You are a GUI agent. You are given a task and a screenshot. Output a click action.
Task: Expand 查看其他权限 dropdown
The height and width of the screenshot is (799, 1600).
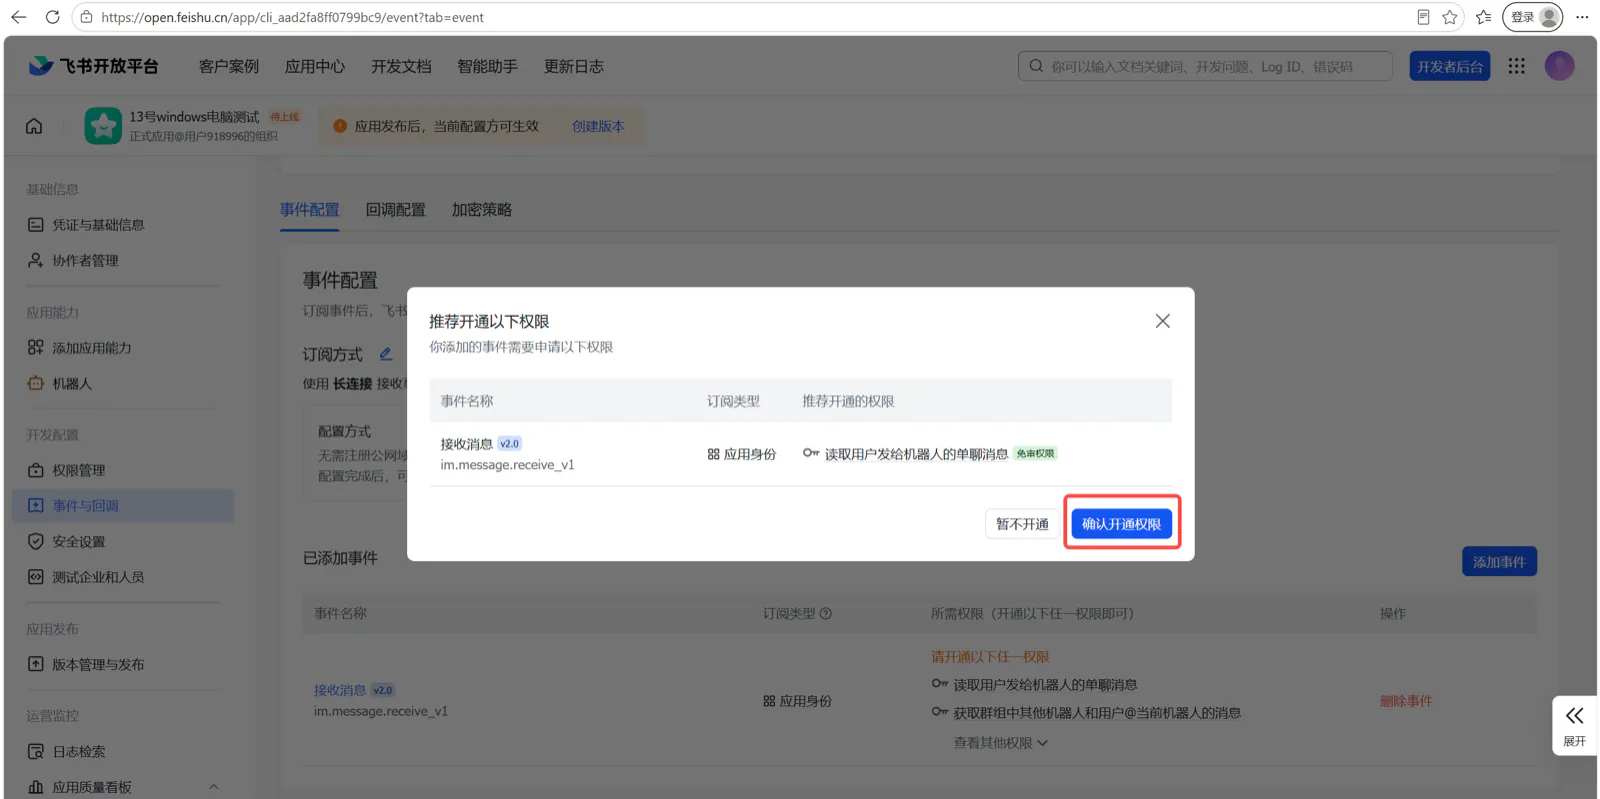pos(1000,743)
